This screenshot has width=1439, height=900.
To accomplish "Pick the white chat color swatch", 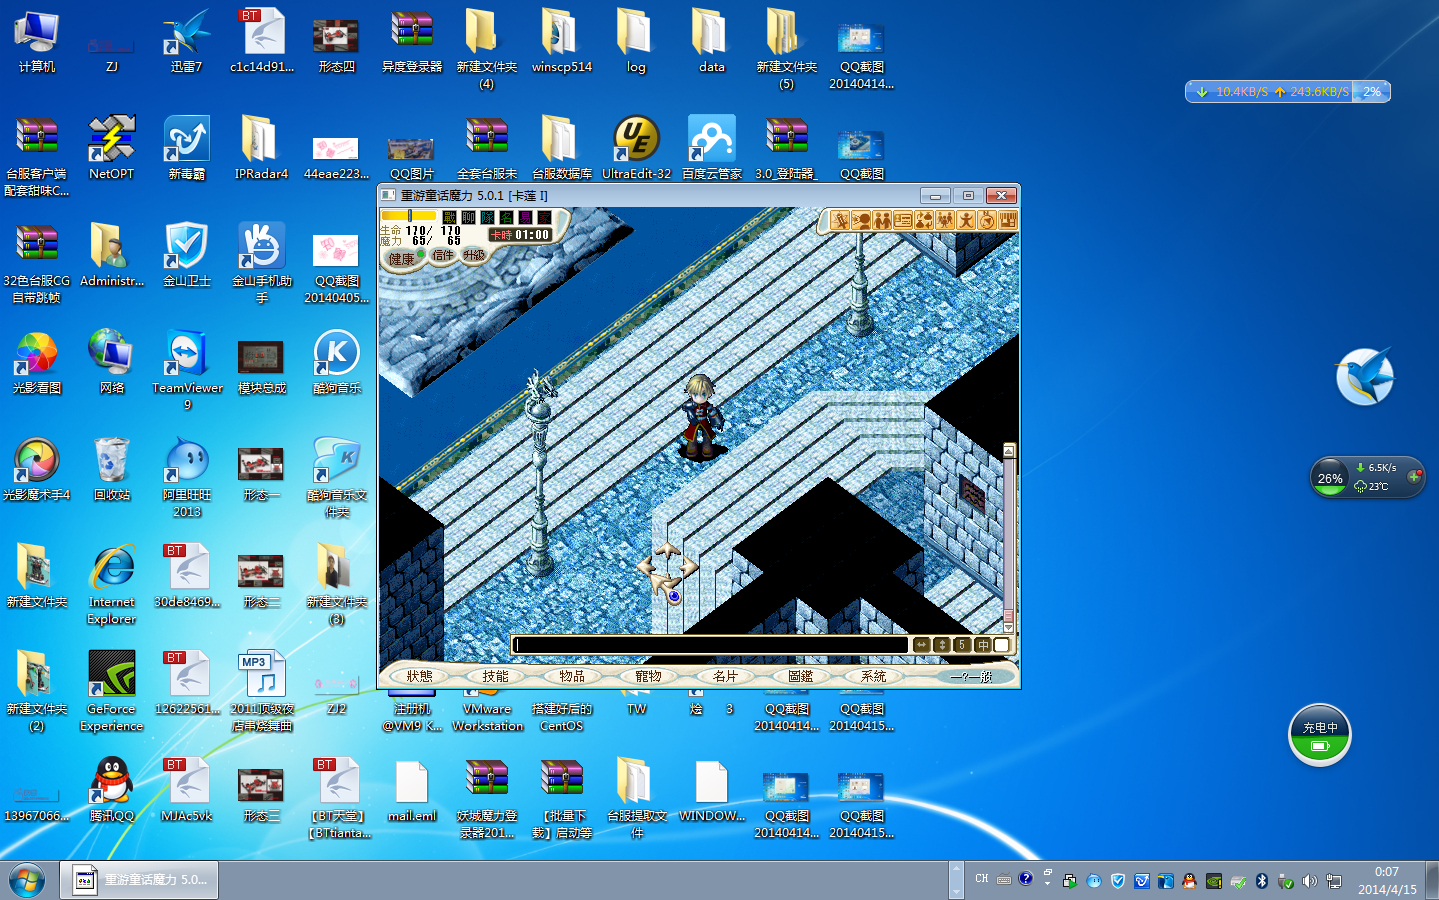I will (1002, 645).
